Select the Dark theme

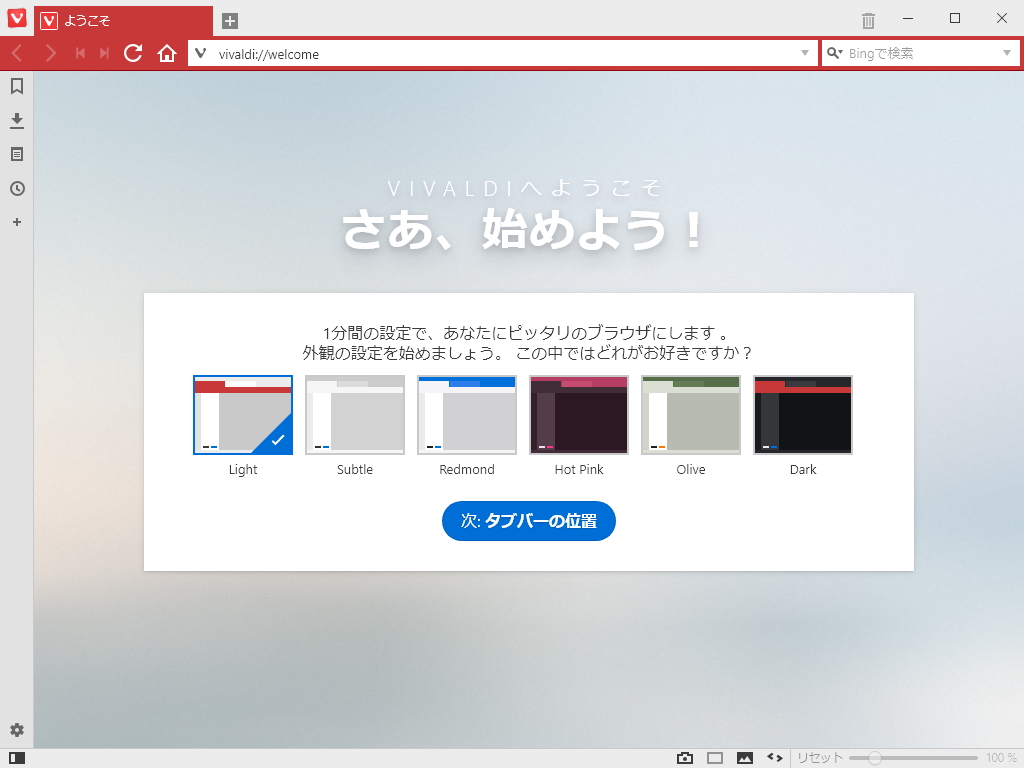coord(802,414)
